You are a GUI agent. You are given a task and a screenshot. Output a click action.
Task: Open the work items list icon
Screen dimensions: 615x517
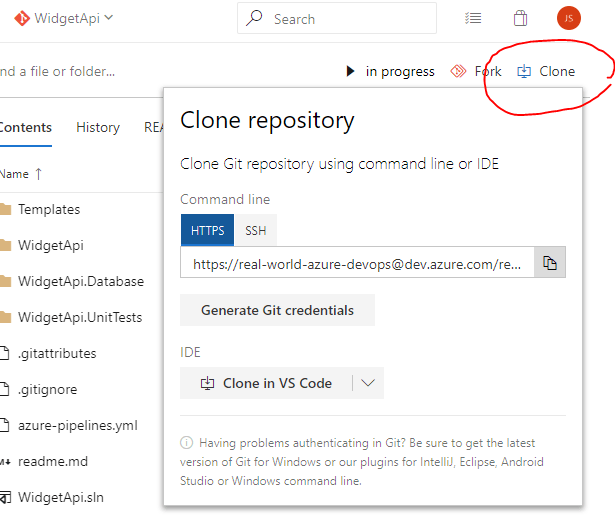tap(473, 18)
